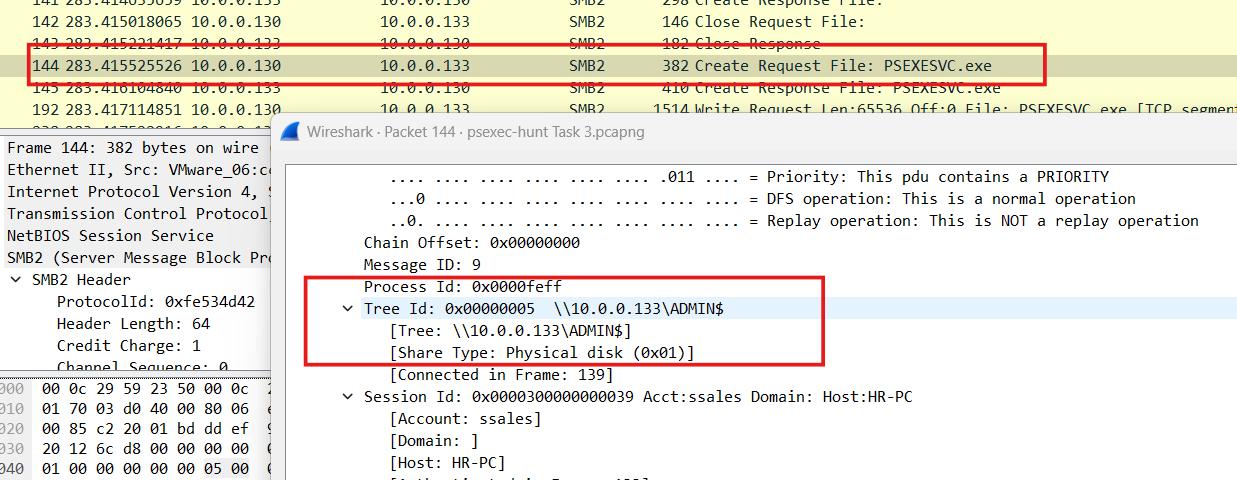Select Transmission Control Protocol line

136,214
